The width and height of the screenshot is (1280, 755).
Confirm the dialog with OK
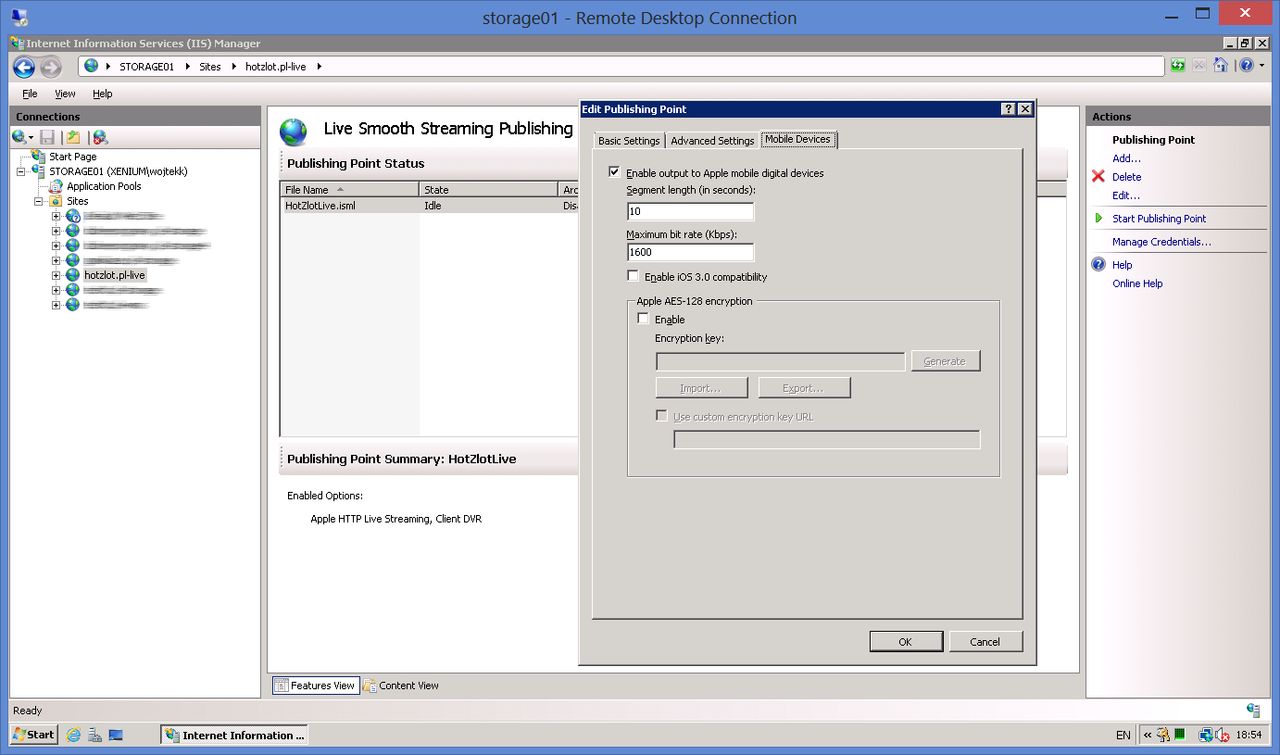click(x=905, y=642)
